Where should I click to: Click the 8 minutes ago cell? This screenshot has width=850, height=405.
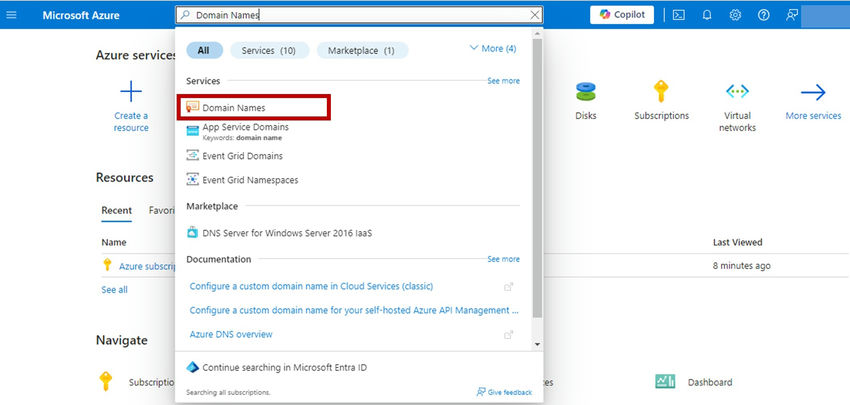pyautogui.click(x=741, y=266)
